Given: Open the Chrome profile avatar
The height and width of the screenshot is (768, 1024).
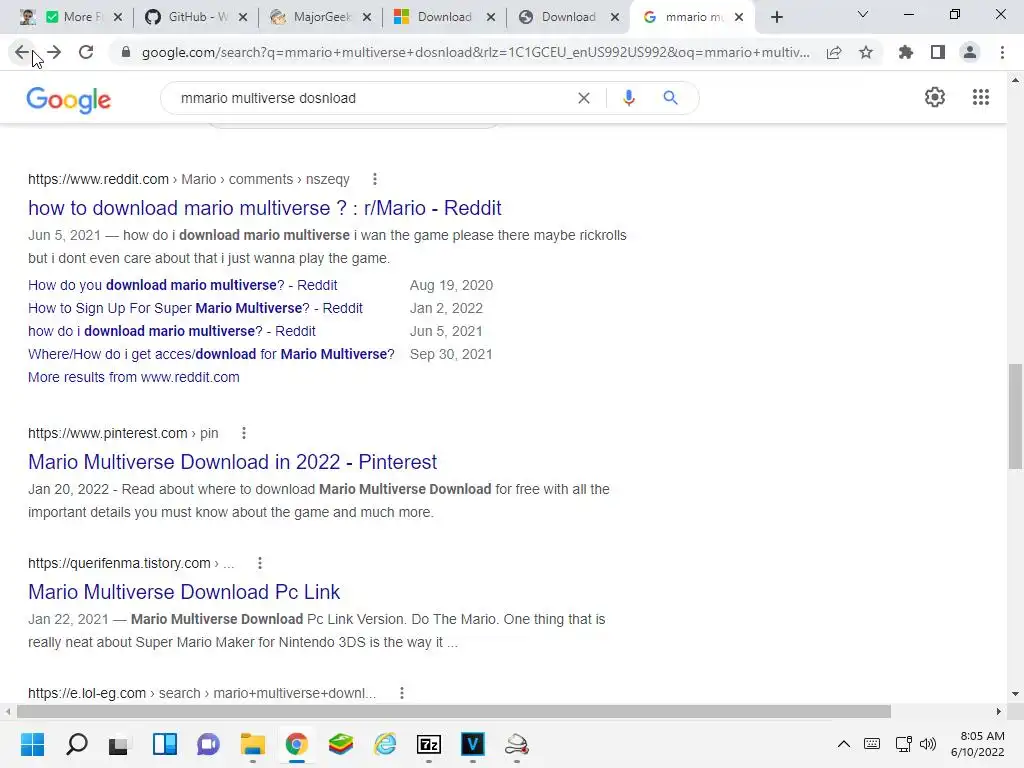Looking at the screenshot, I should click(x=970, y=52).
